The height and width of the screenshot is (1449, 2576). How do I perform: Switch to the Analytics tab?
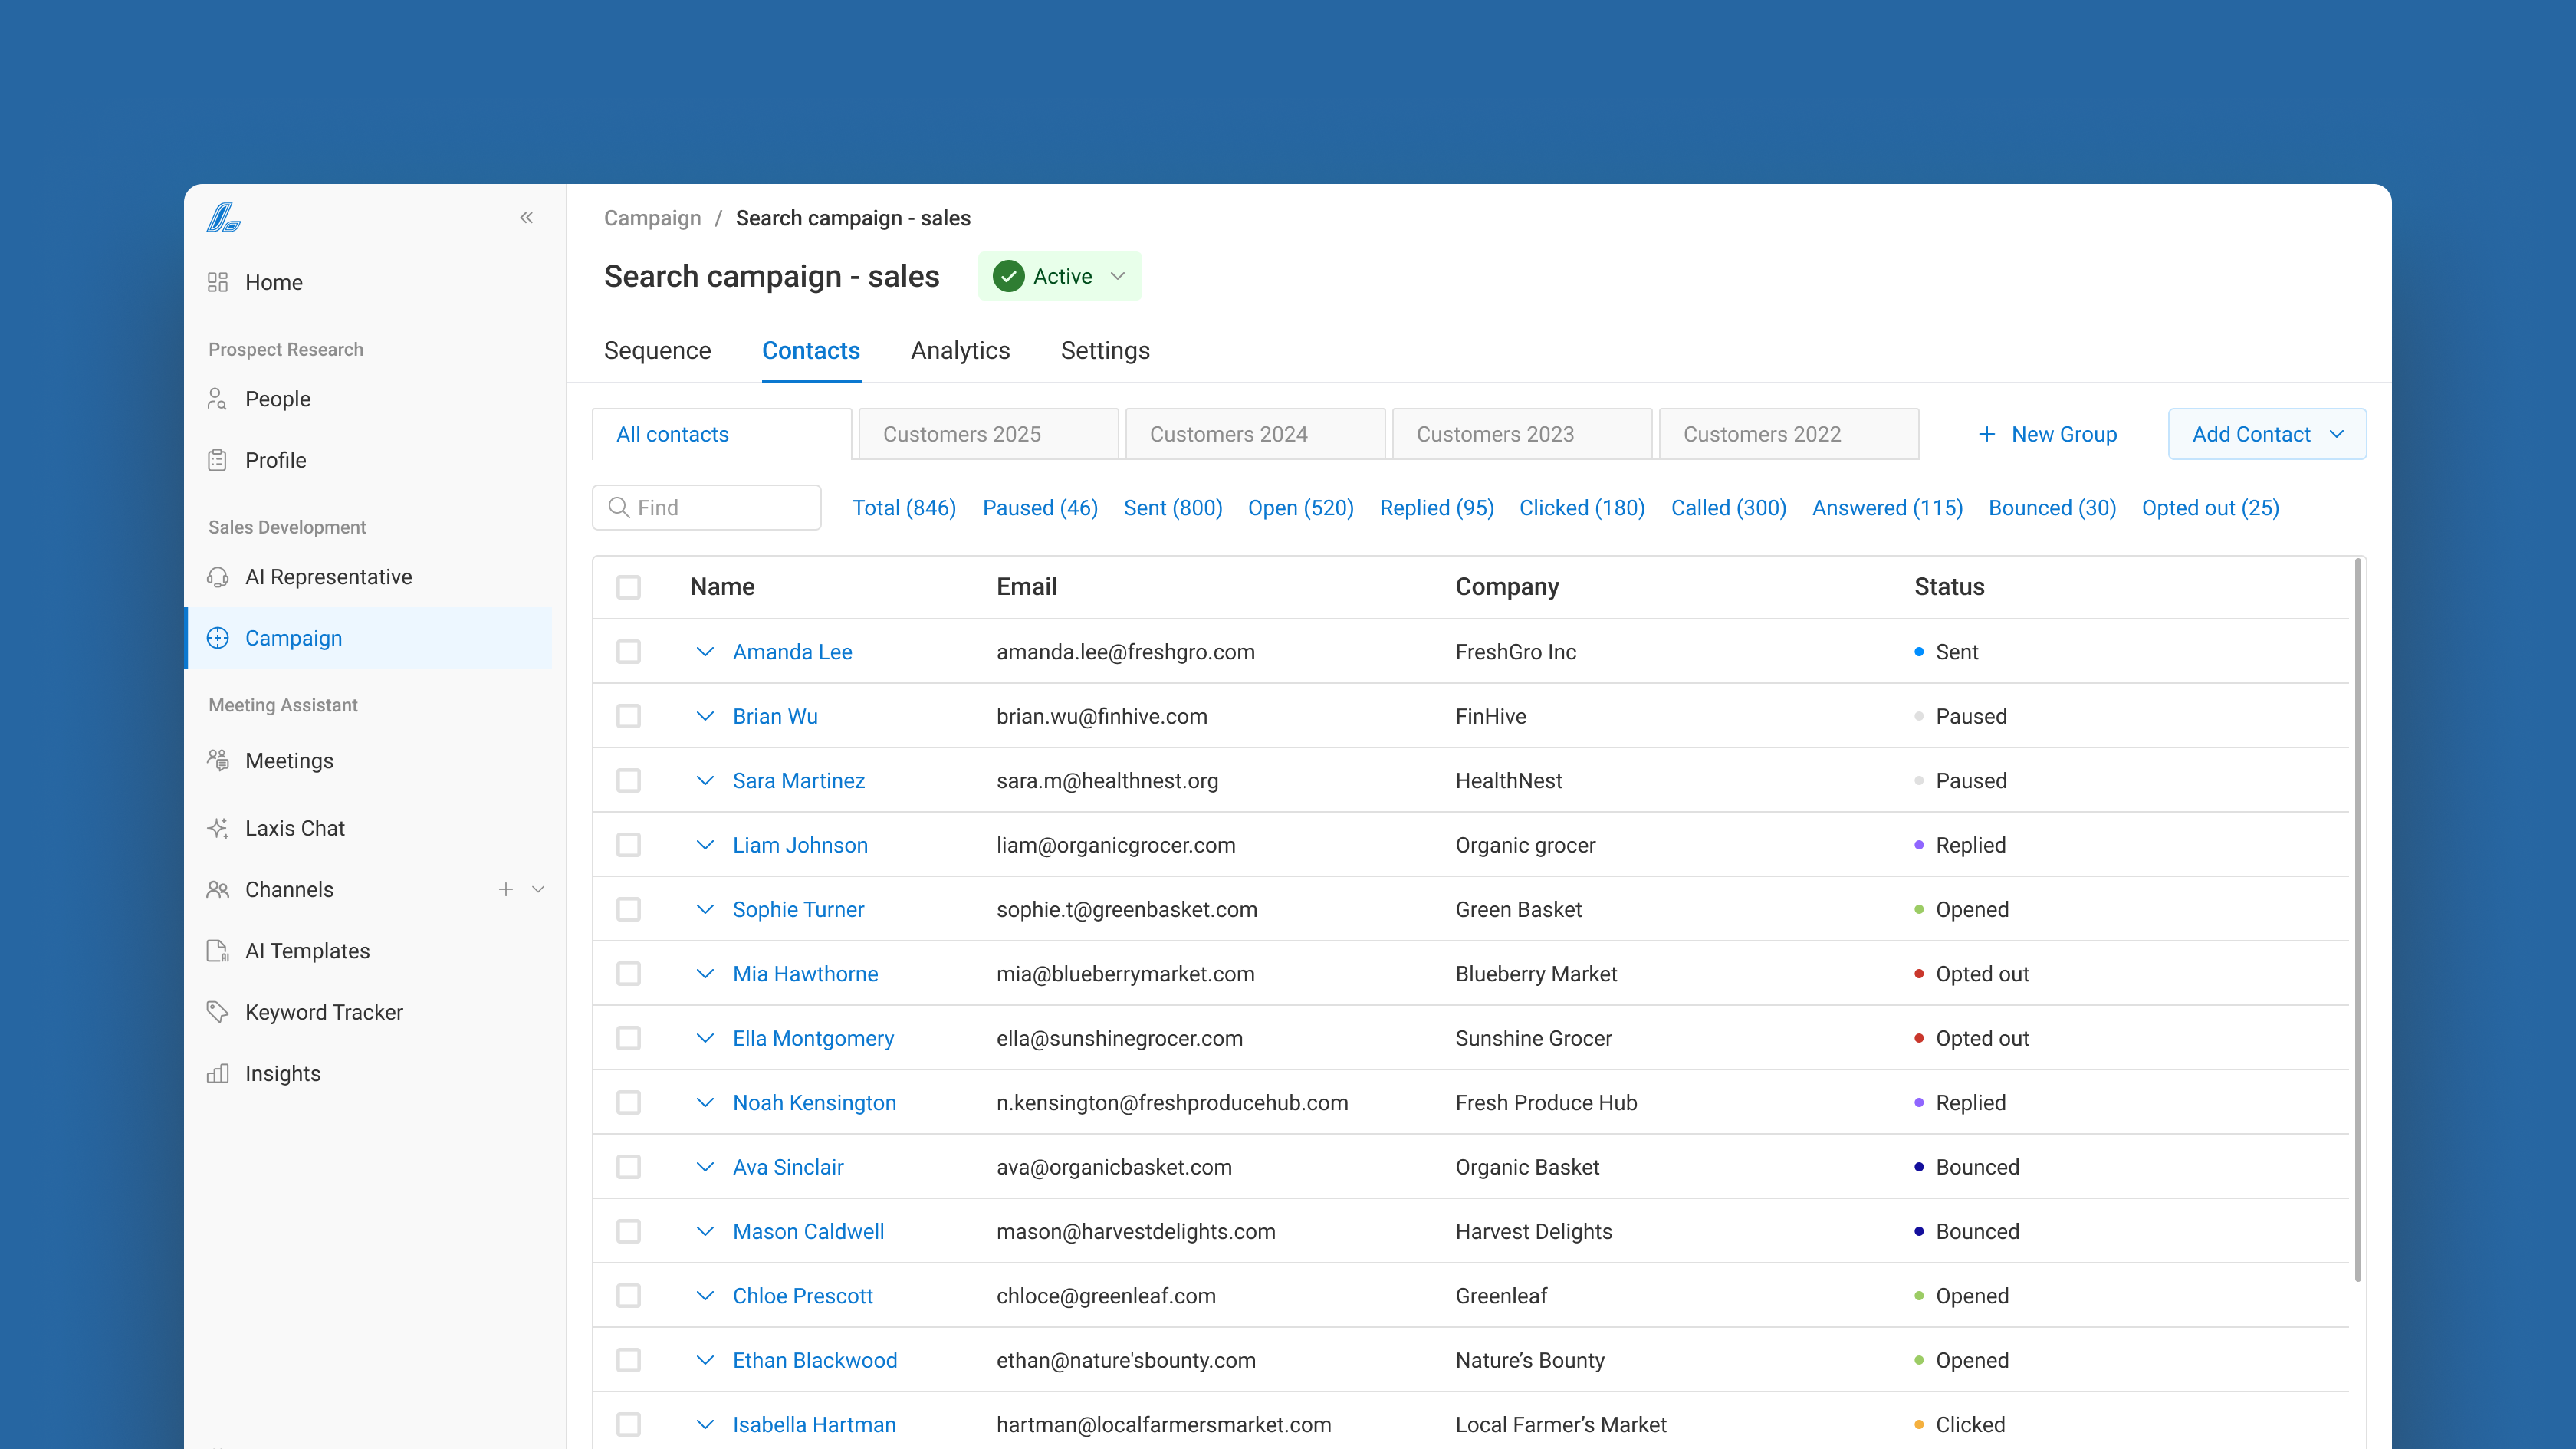pos(960,351)
